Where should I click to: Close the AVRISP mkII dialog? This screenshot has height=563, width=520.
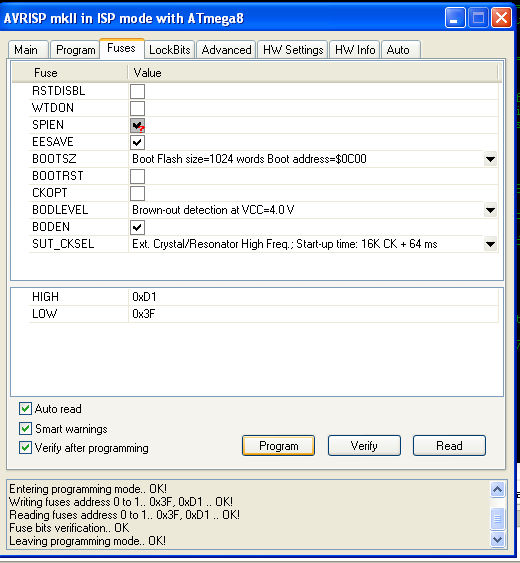(x=501, y=17)
